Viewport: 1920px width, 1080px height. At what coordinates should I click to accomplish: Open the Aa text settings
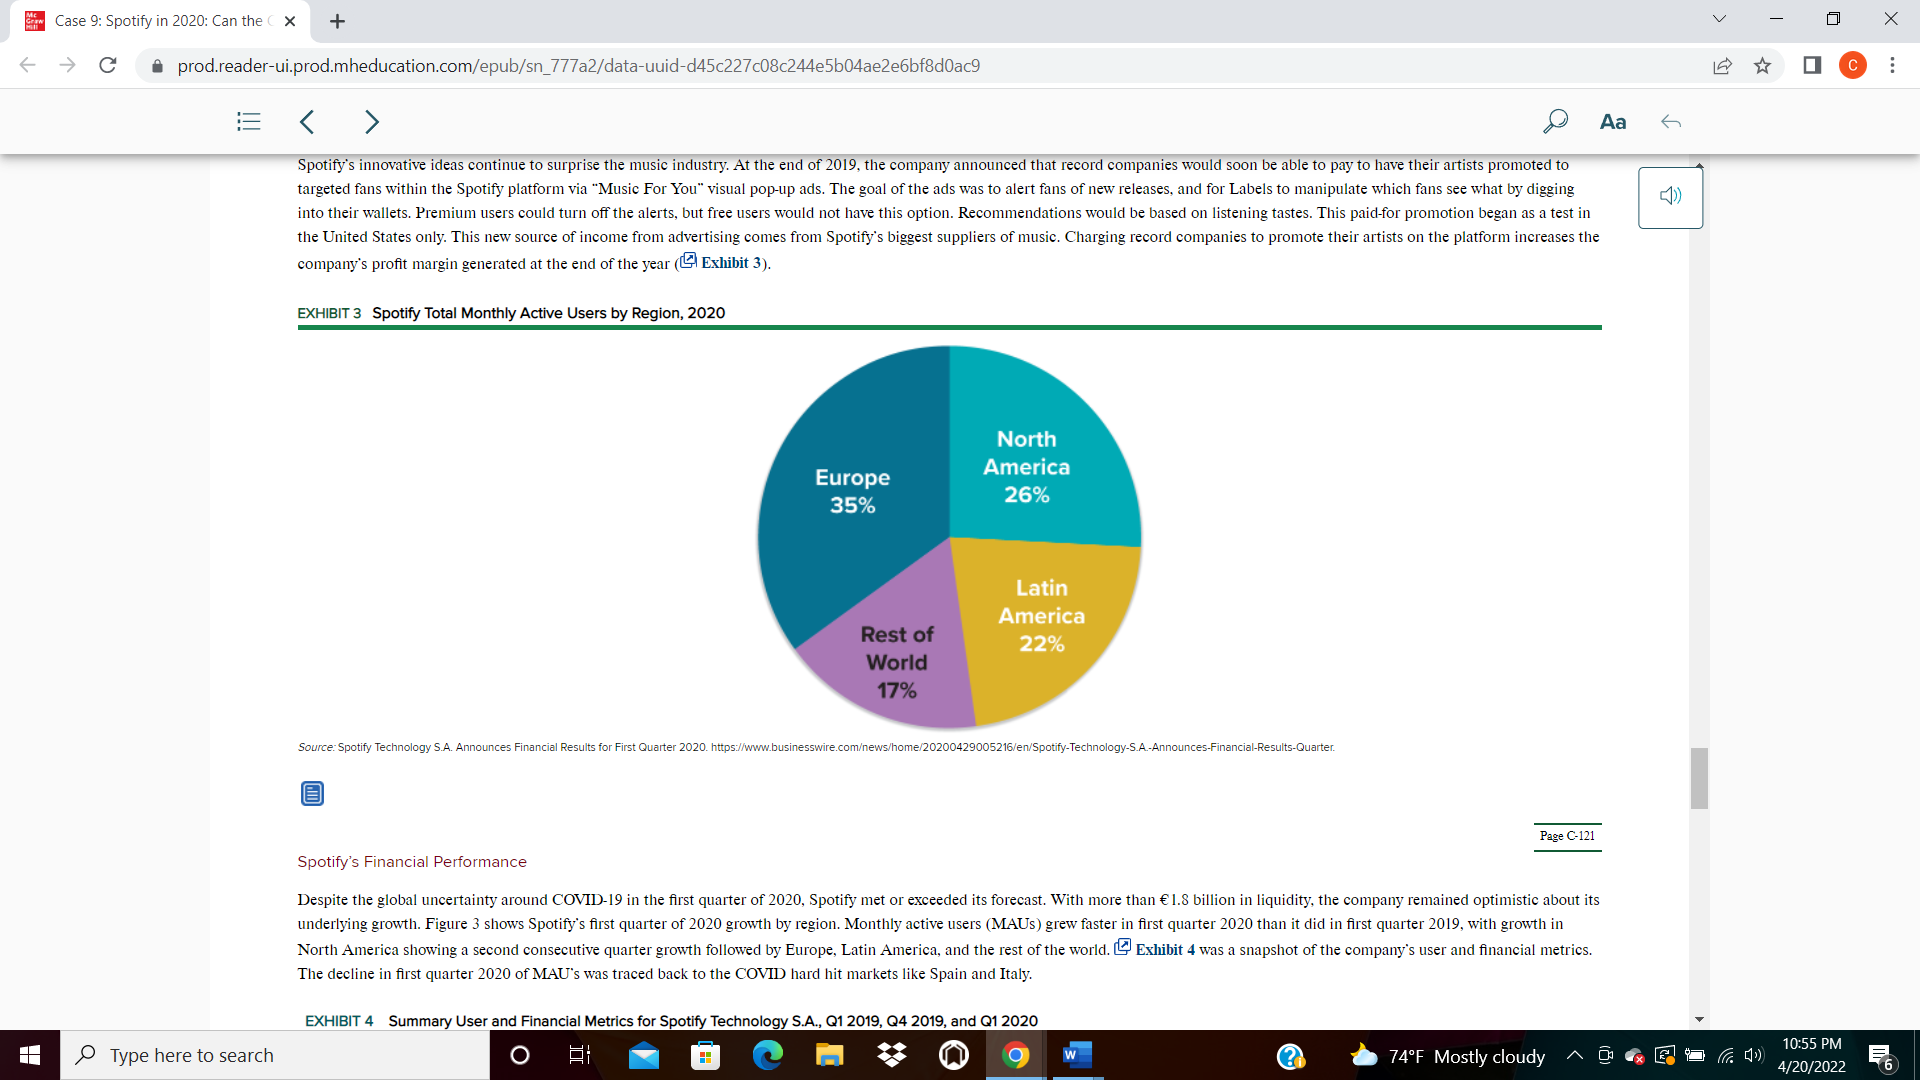coord(1613,122)
